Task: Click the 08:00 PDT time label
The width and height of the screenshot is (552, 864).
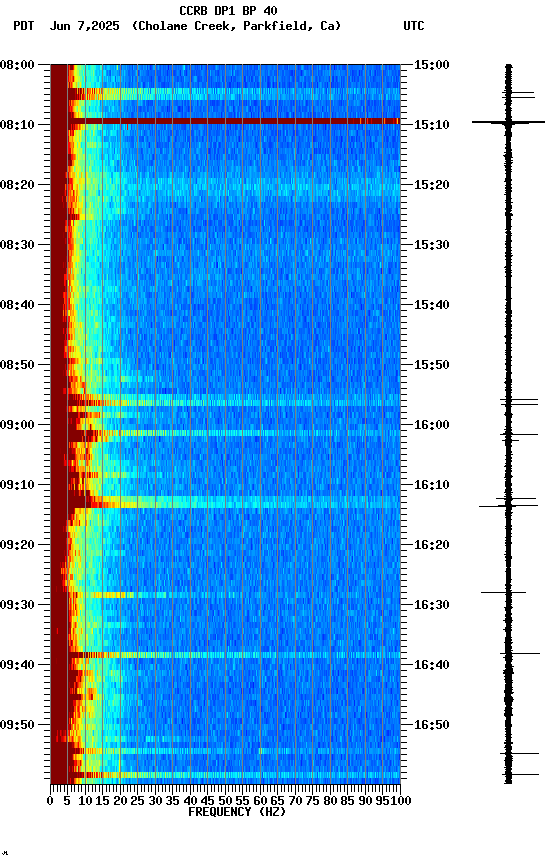Action: (x=17, y=65)
